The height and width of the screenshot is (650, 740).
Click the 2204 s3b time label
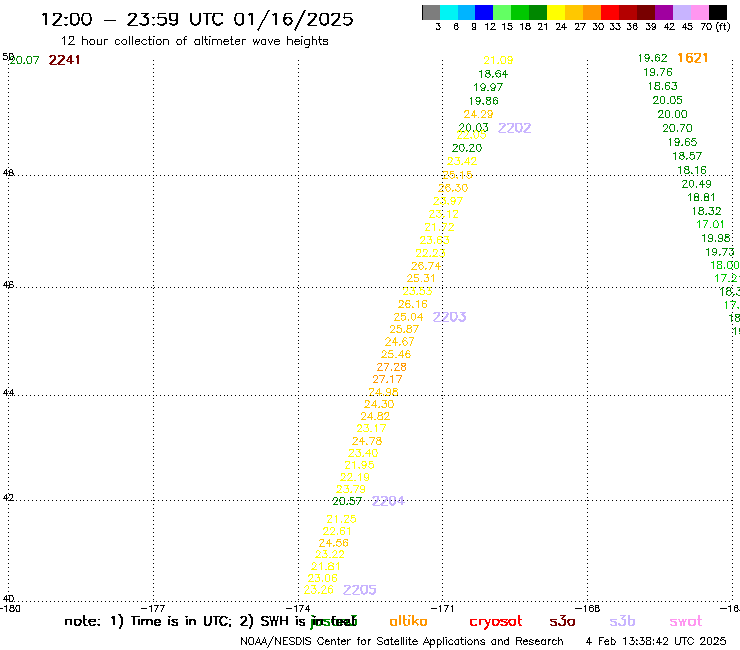click(x=388, y=501)
